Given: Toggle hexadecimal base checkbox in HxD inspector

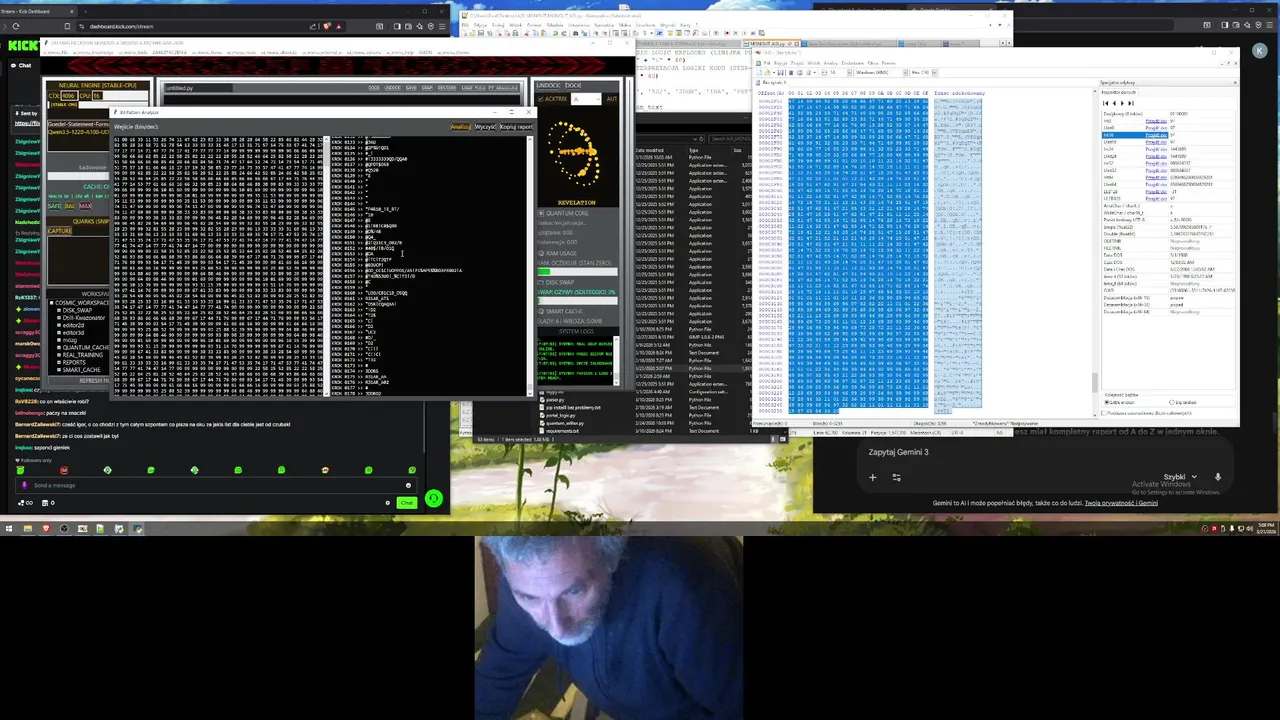Looking at the screenshot, I should coord(1104,413).
